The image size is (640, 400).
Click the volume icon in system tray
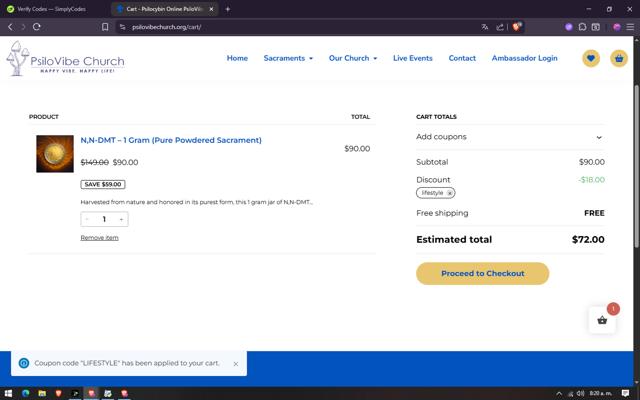pyautogui.click(x=580, y=394)
